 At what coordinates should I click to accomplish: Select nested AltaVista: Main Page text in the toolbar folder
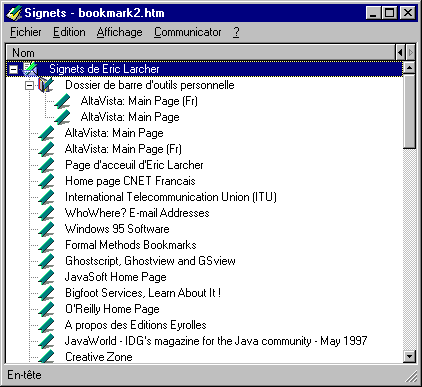(x=130, y=117)
